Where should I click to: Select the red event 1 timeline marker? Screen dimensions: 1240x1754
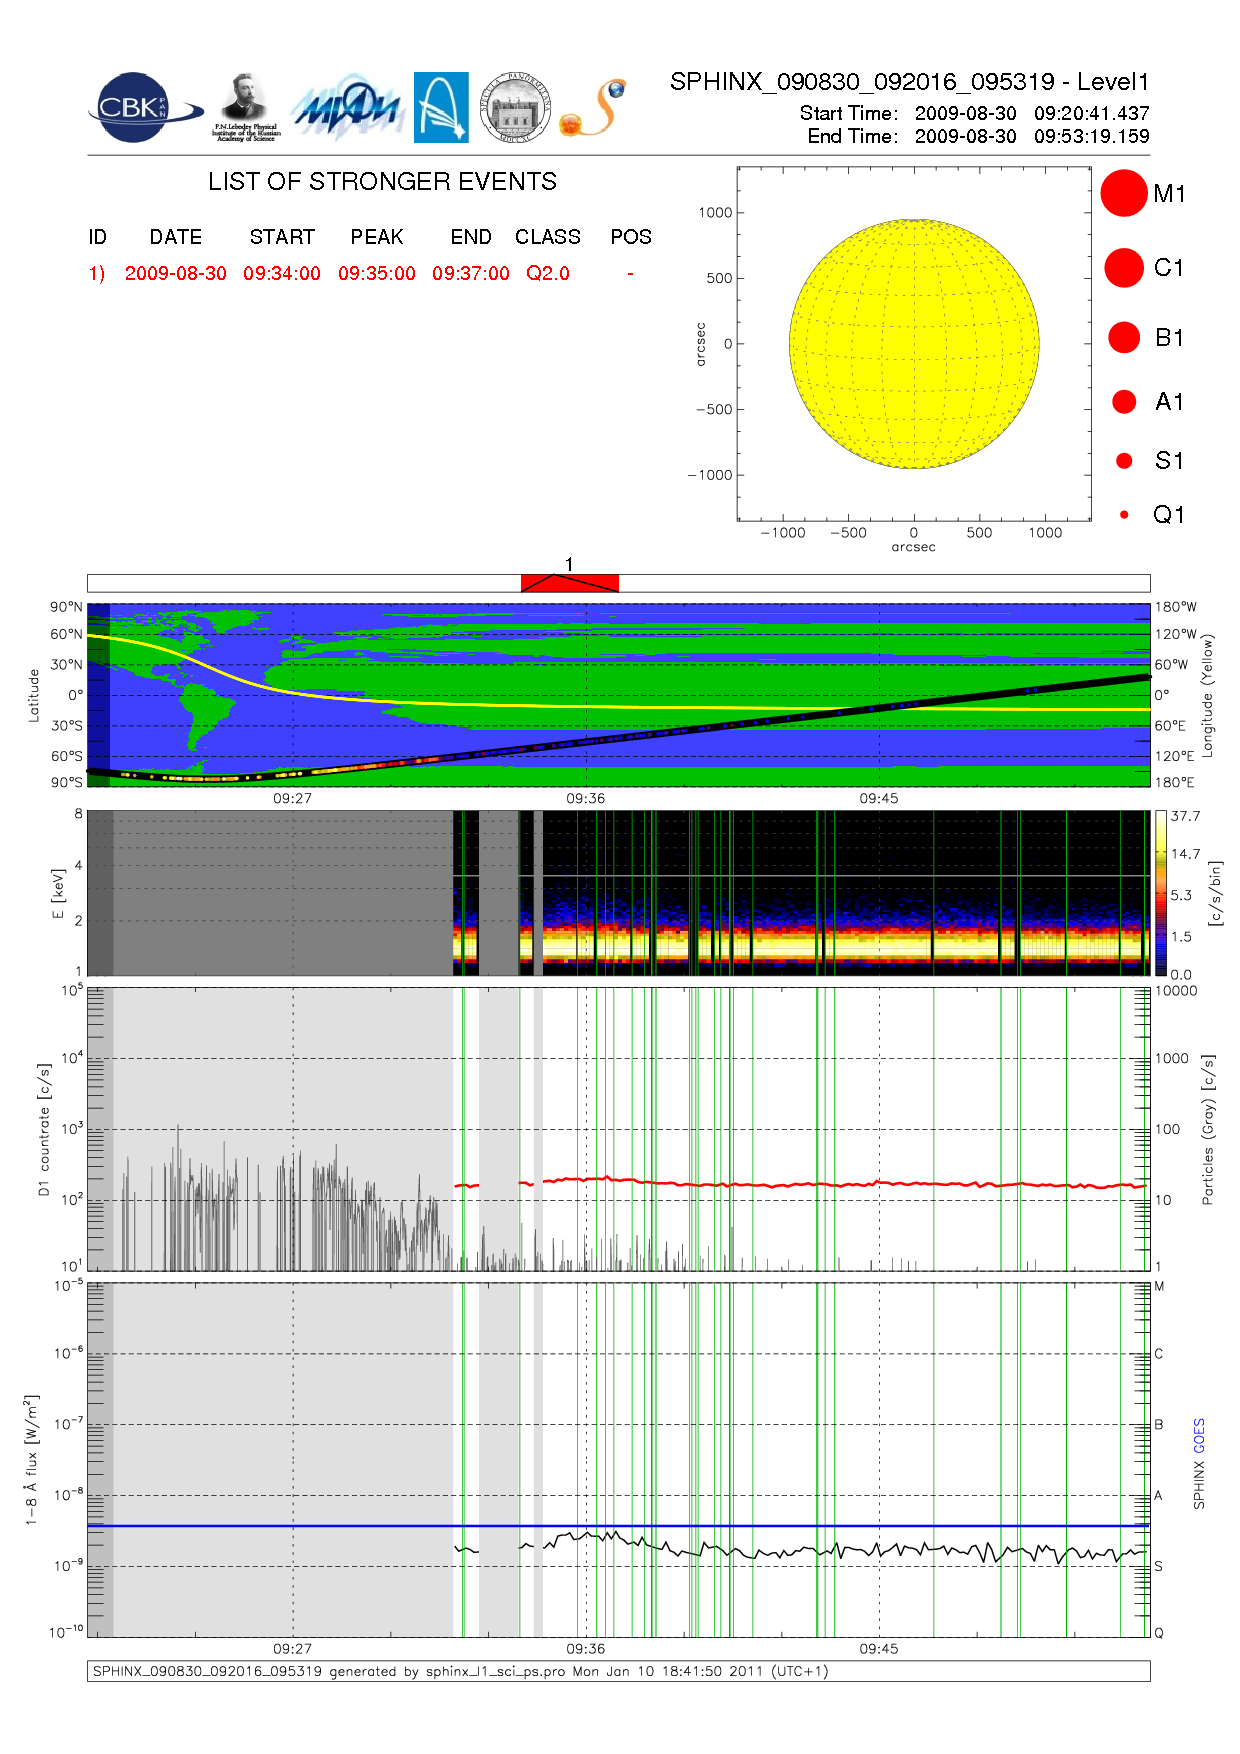[569, 583]
